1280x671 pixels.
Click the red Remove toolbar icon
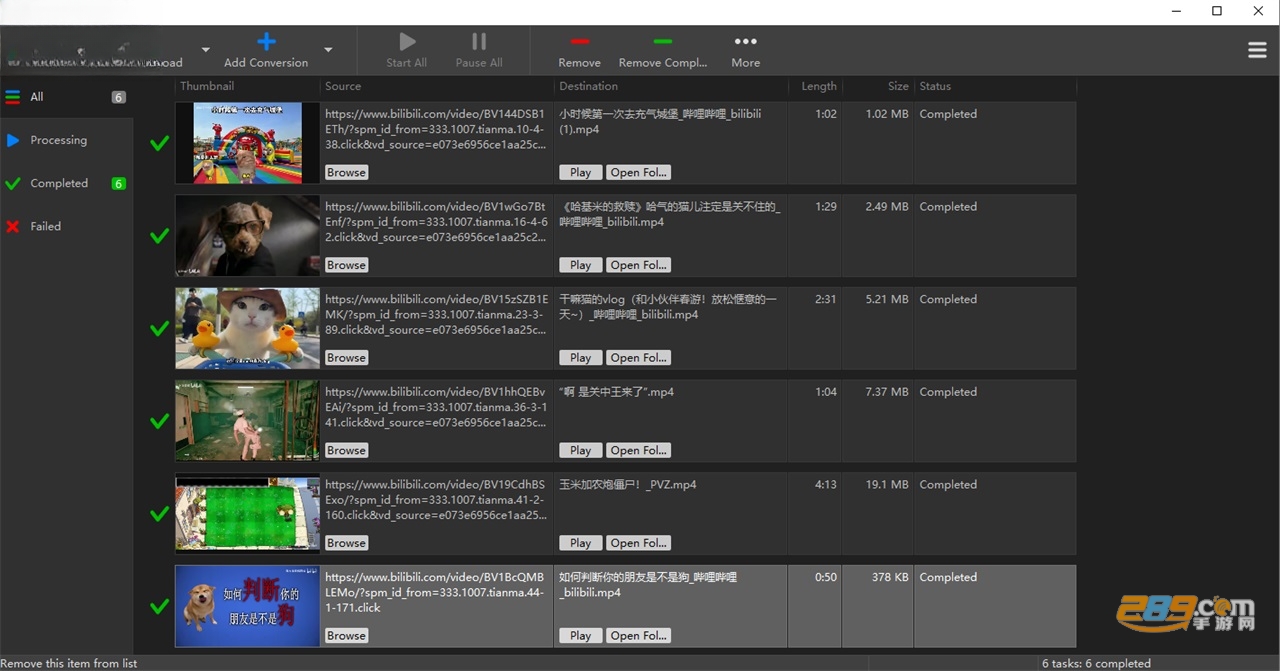(579, 41)
